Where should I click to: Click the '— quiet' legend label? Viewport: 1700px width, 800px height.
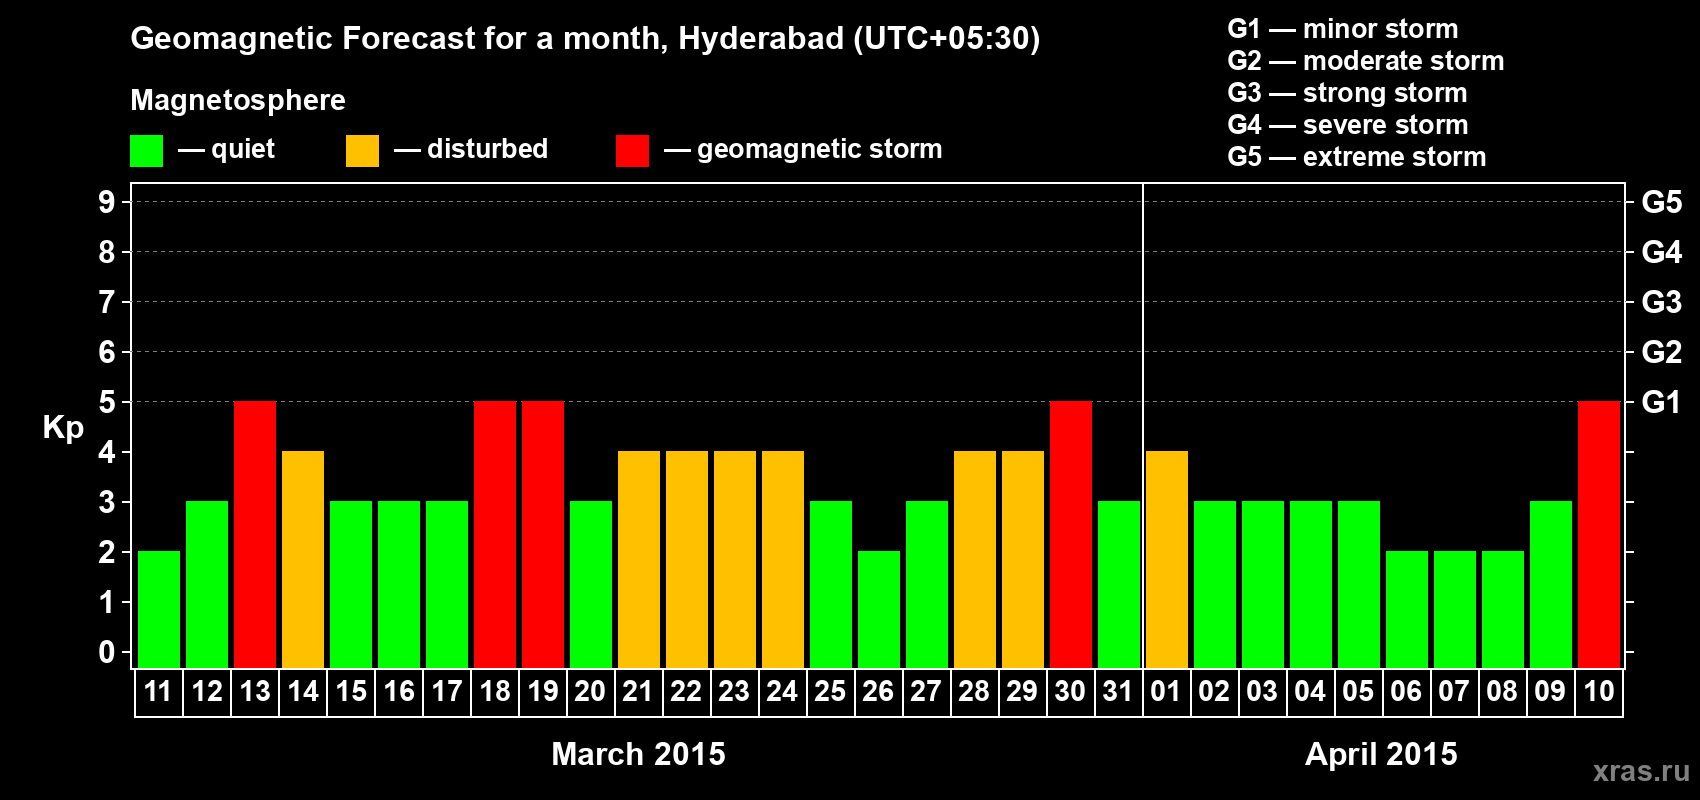(x=226, y=149)
